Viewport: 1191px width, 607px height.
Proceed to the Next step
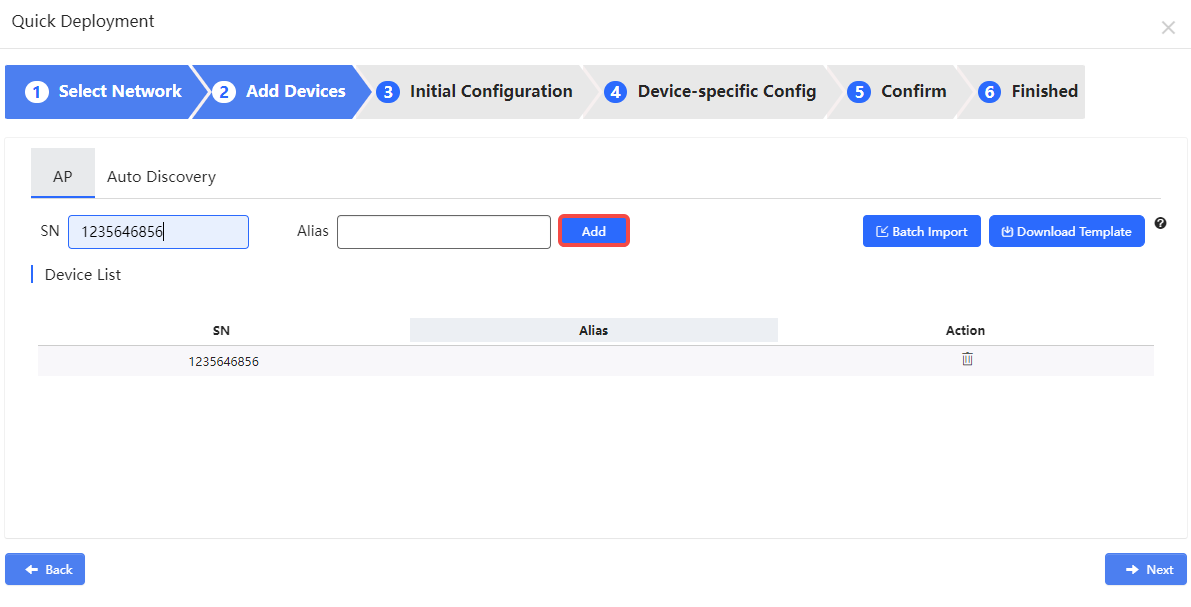click(1145, 569)
